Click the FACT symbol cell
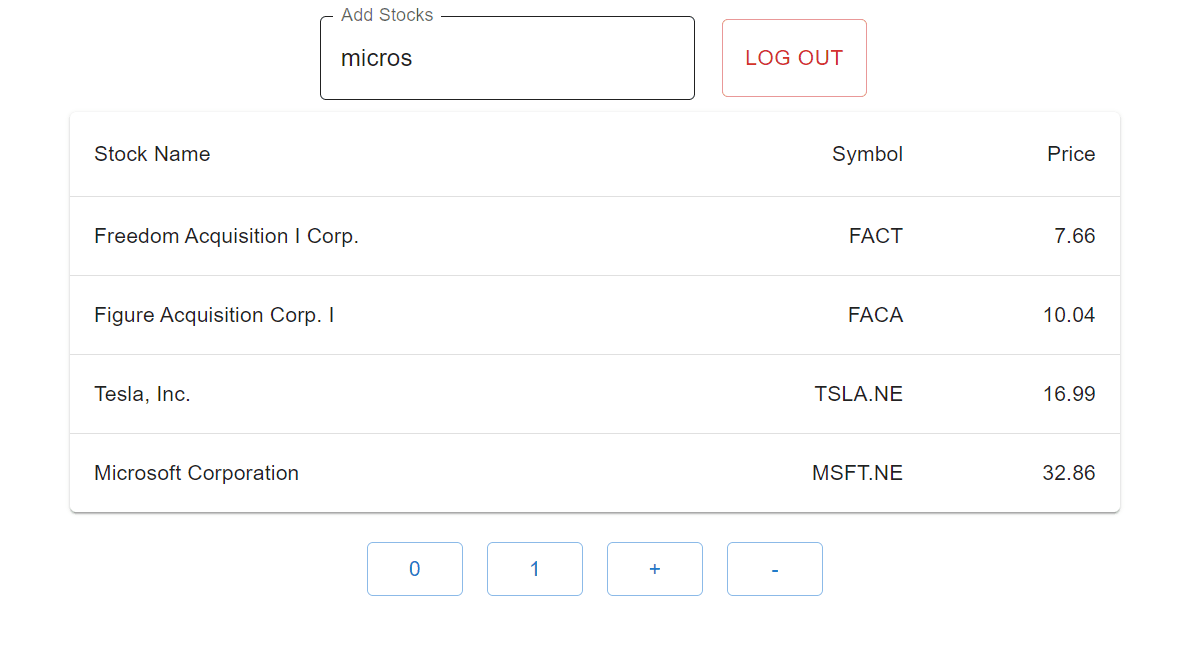This screenshot has width=1177, height=672. tap(875, 236)
